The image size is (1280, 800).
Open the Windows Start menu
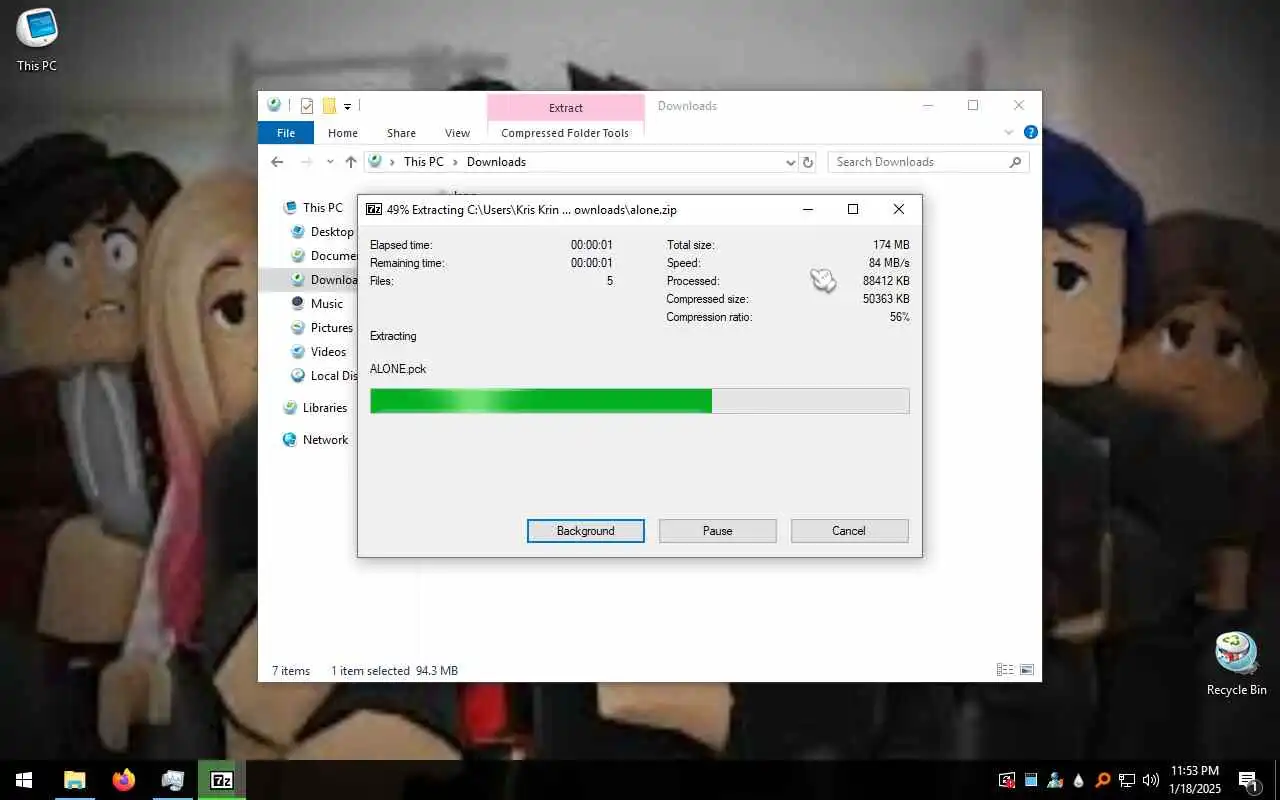(24, 780)
